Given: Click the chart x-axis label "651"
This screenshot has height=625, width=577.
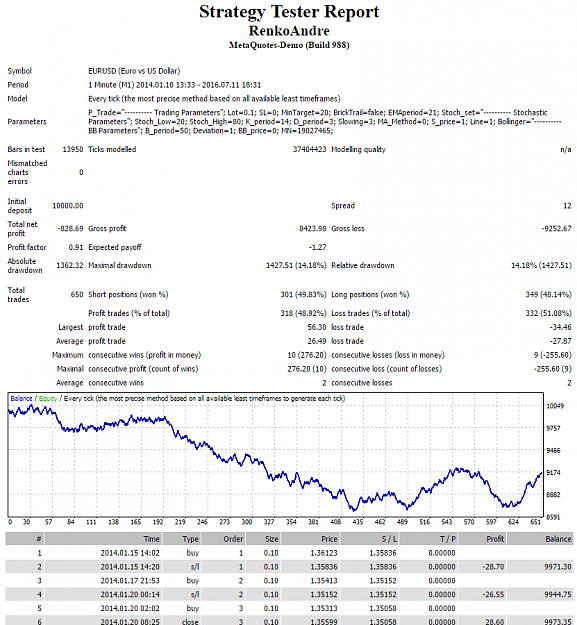Looking at the screenshot, I should click(536, 522).
